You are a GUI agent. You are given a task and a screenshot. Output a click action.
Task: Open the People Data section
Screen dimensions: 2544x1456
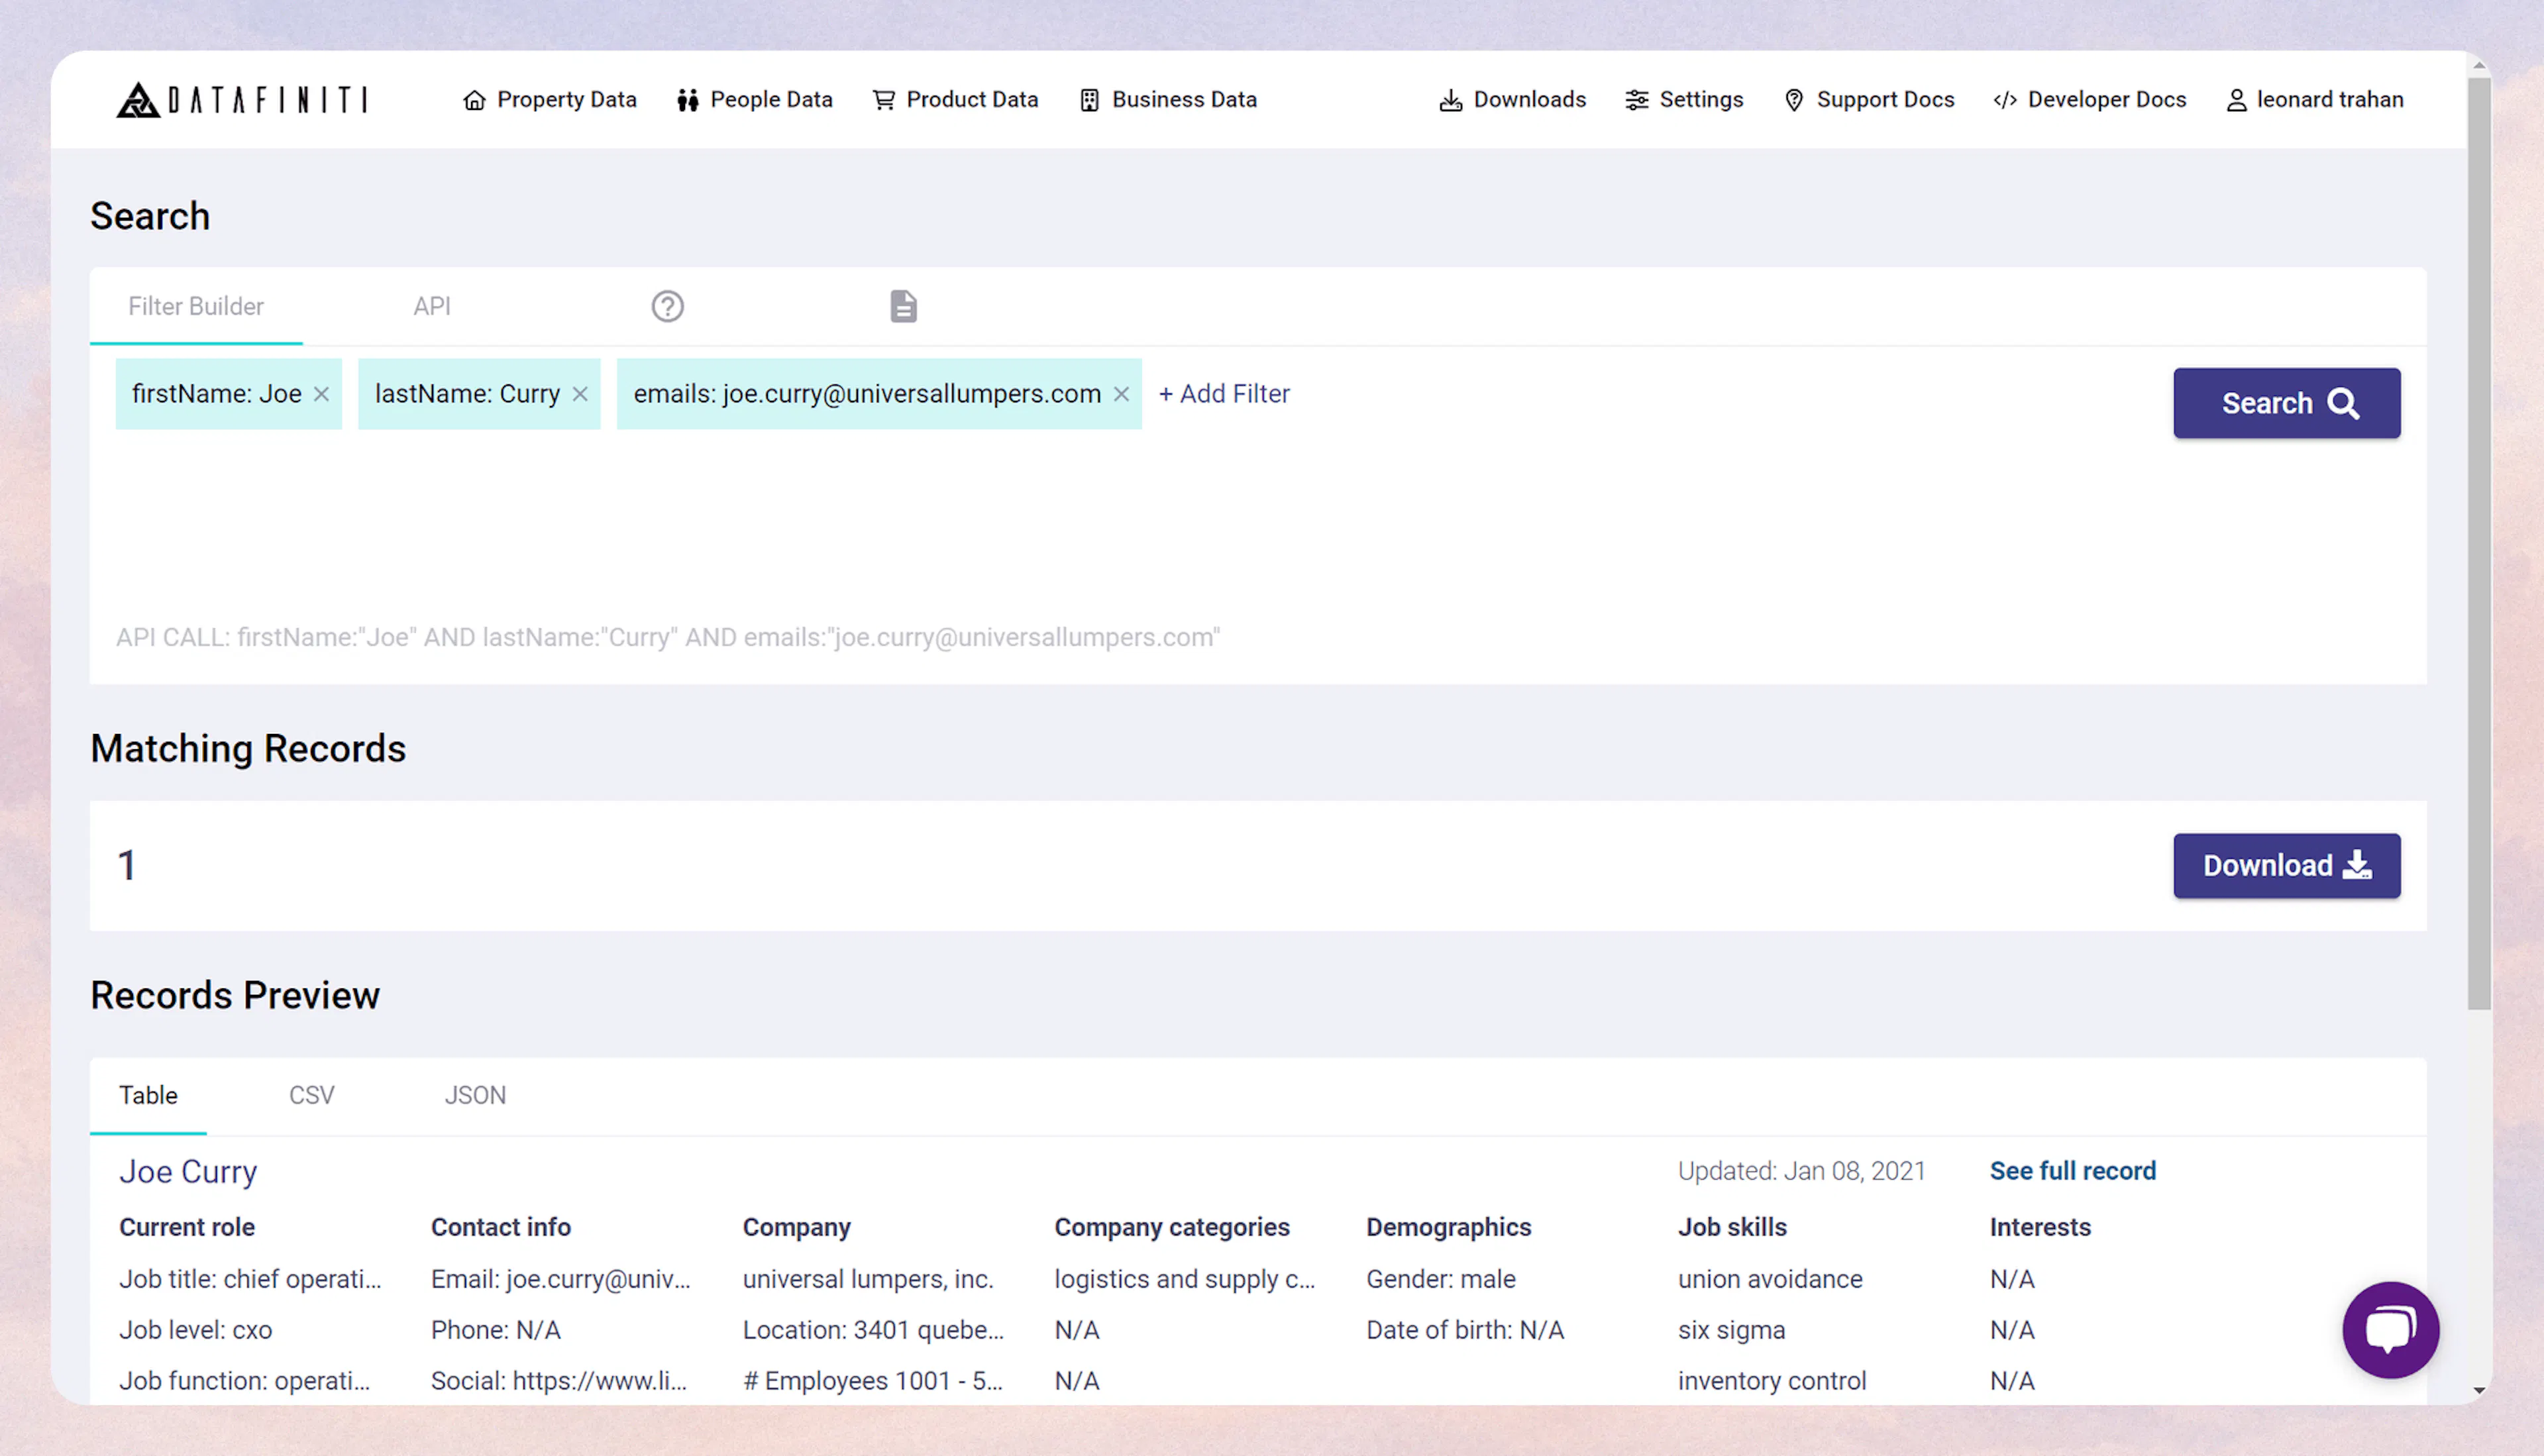pos(755,99)
